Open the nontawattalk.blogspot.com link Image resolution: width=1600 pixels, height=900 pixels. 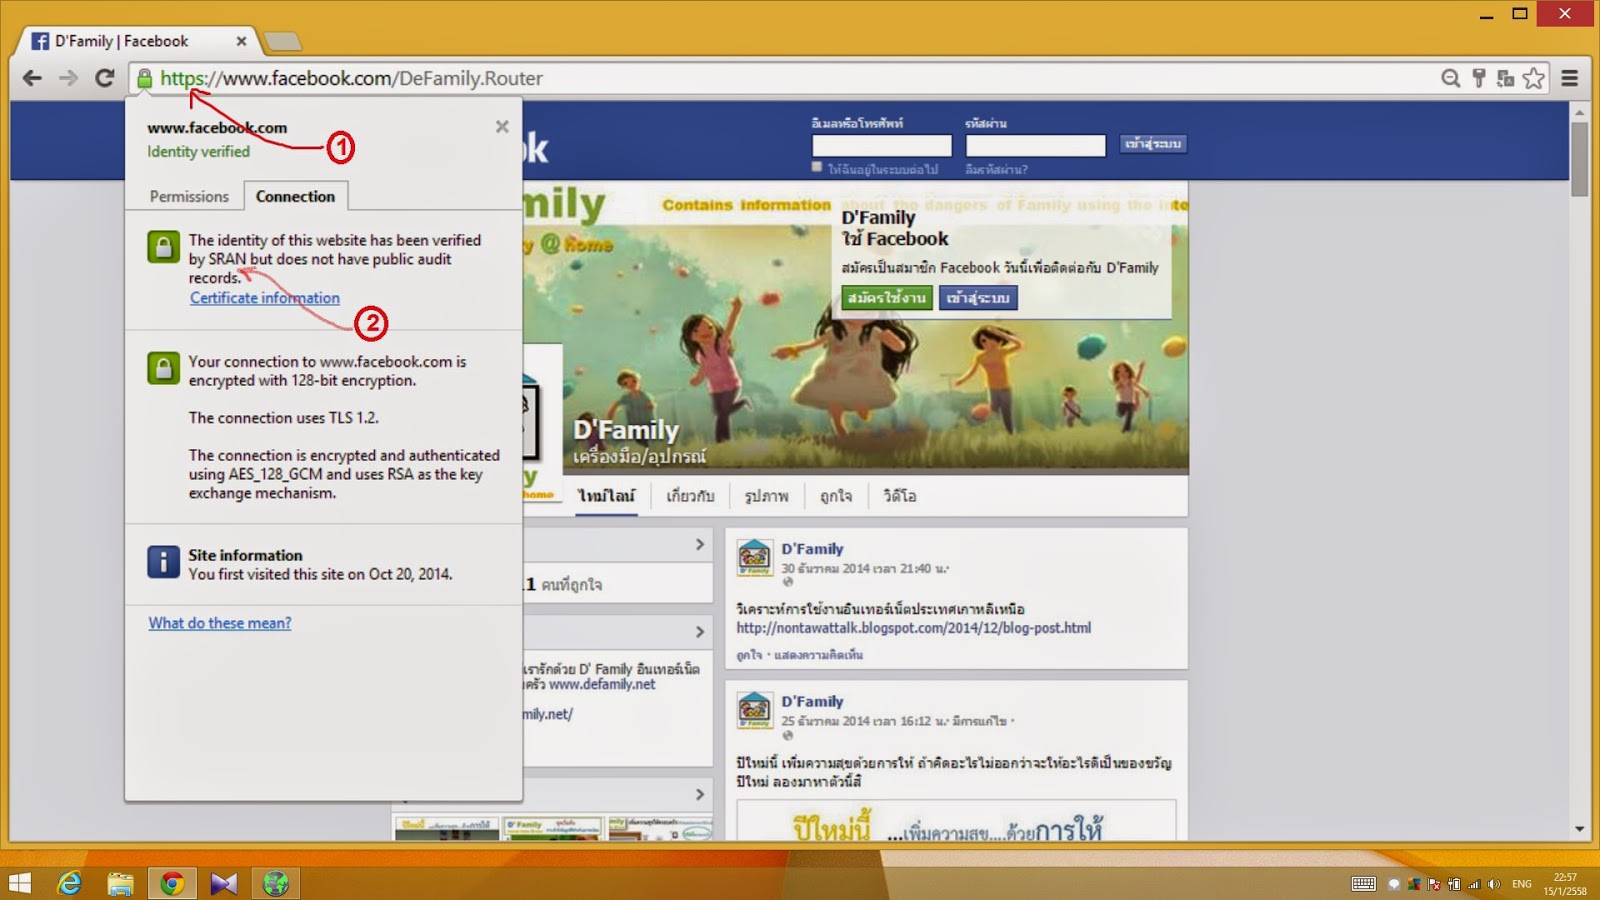914,628
